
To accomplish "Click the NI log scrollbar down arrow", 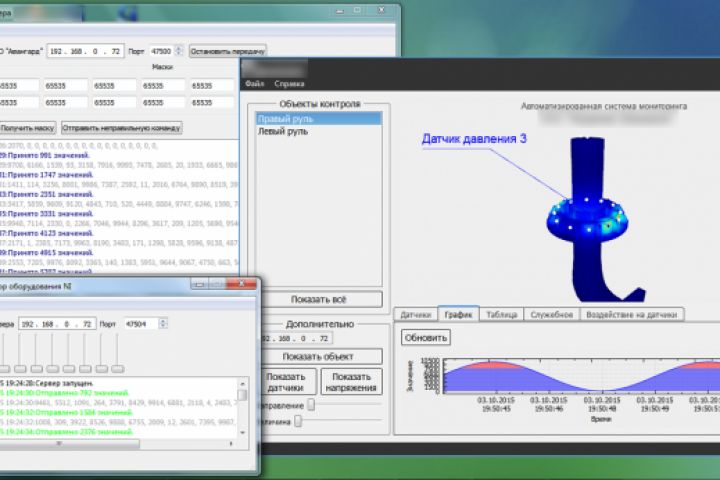I will pos(242,432).
